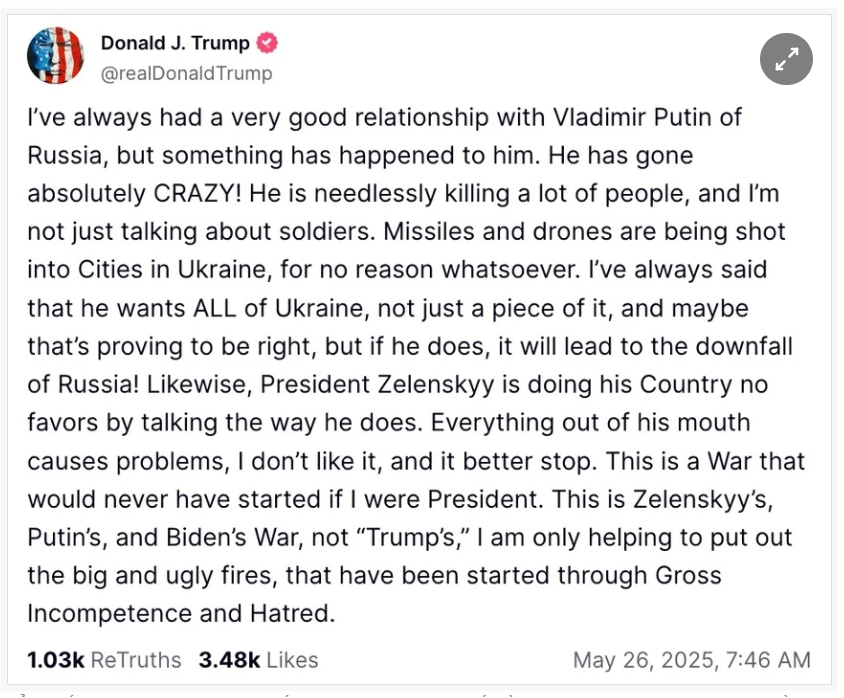Viewport: 844px width, 698px height.
Task: Click the @realDonaldTrump handle
Action: tap(186, 73)
